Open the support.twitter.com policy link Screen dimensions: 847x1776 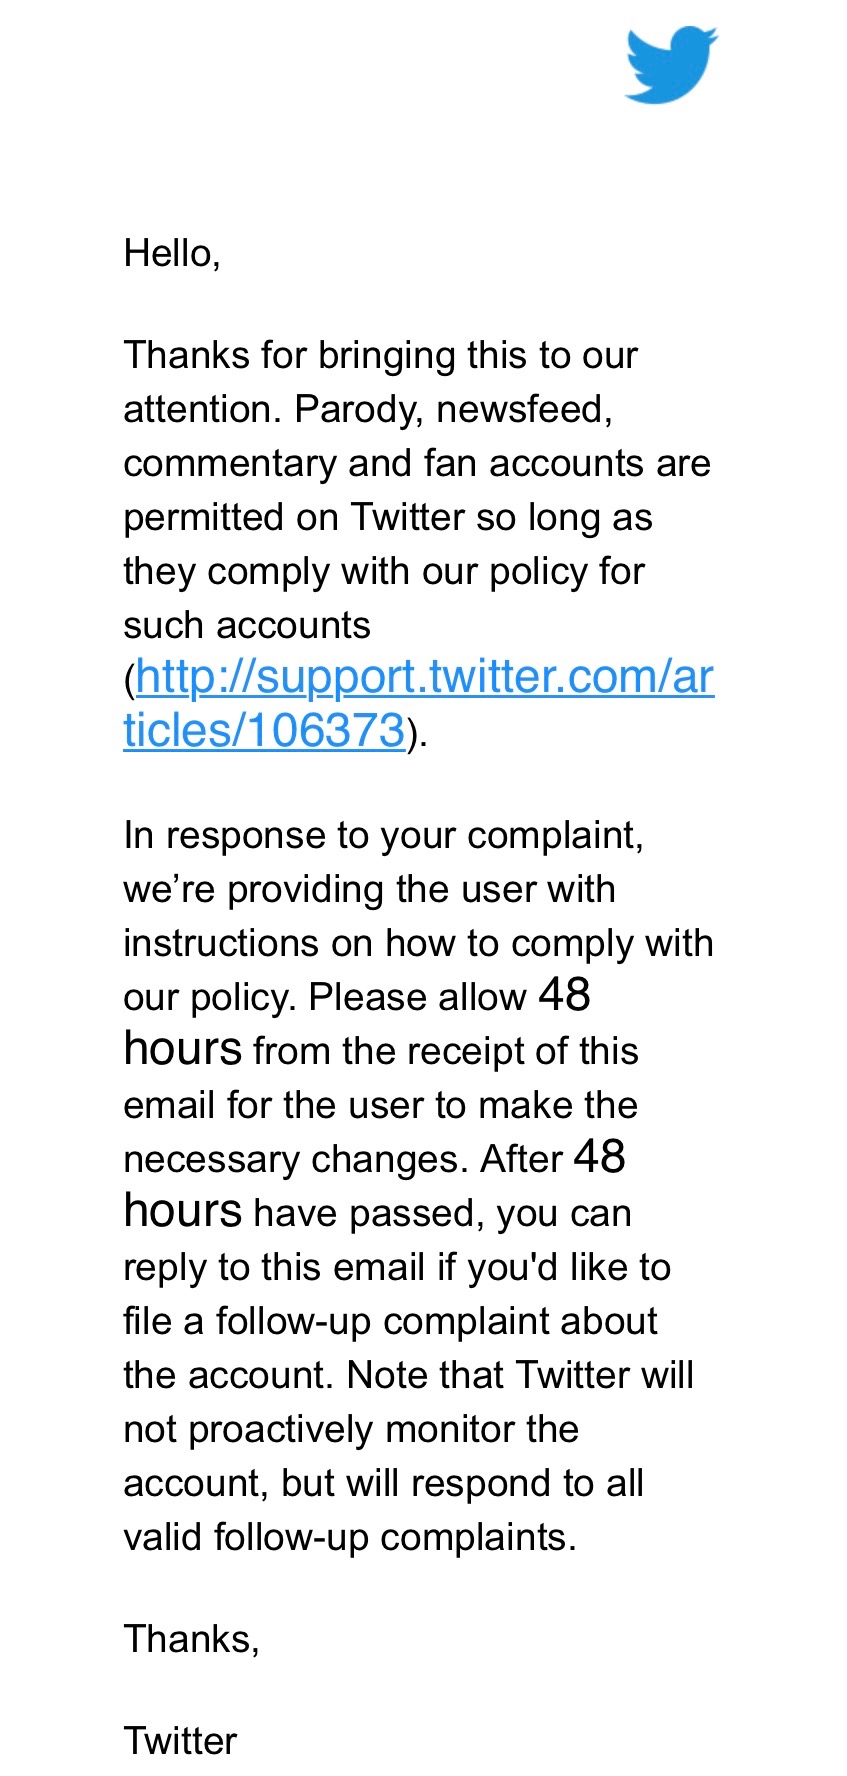424,678
